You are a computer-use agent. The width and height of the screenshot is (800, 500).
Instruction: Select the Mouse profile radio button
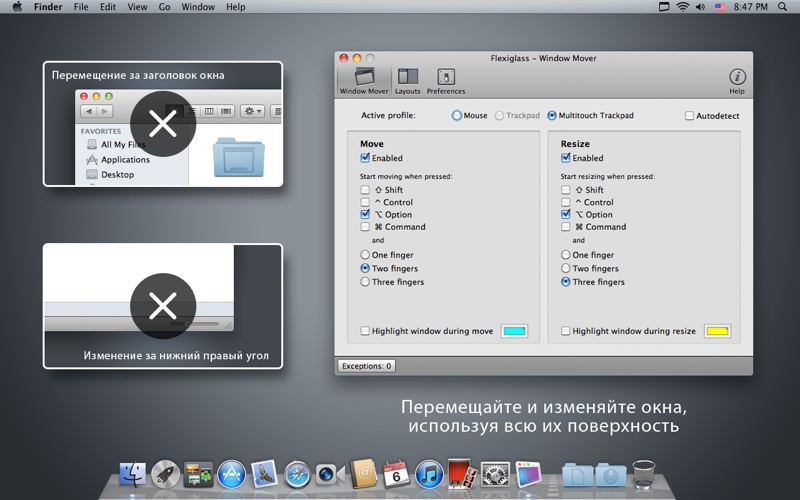456,115
